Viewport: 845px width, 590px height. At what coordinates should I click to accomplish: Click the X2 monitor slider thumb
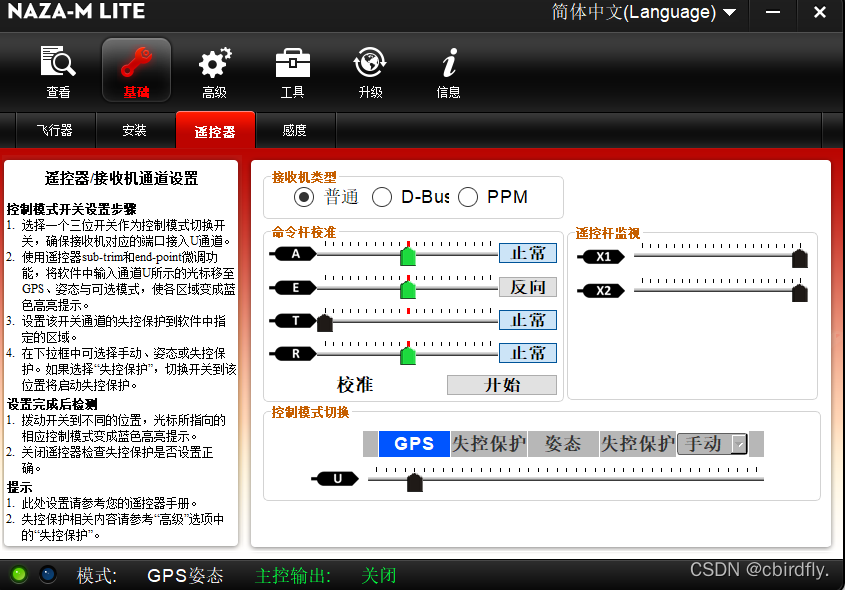point(800,293)
